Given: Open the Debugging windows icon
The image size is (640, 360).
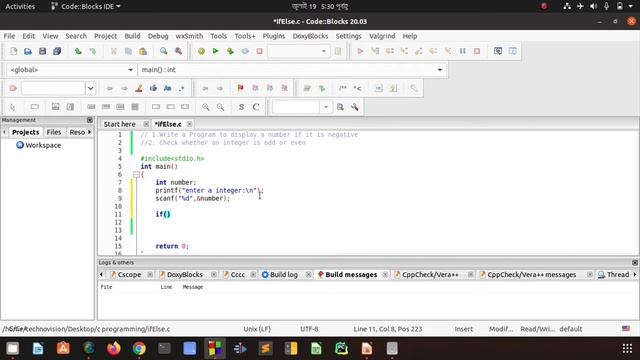Looking at the screenshot, I should [x=498, y=51].
